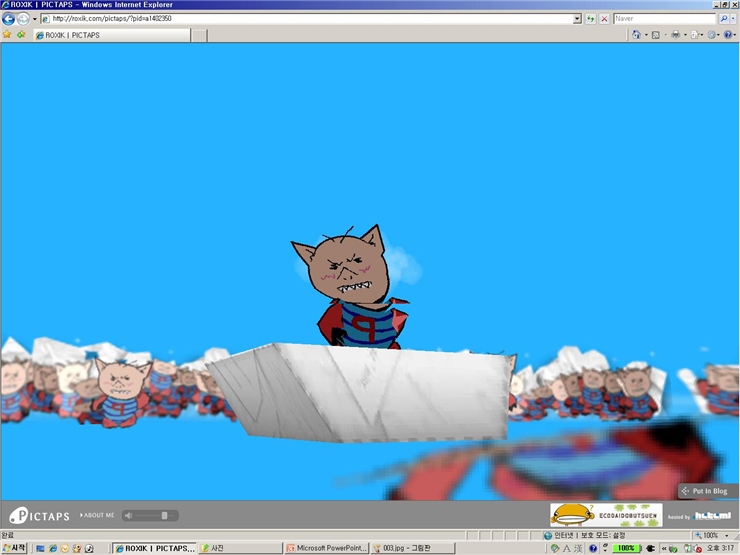Click the blue help icon in language bar
Viewport: 740px width, 555px height.
(593, 548)
